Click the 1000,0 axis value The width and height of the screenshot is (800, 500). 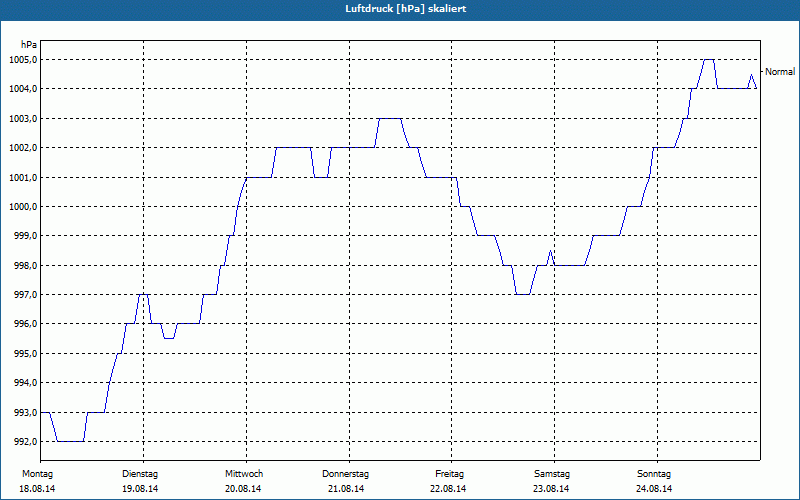pyautogui.click(x=22, y=207)
